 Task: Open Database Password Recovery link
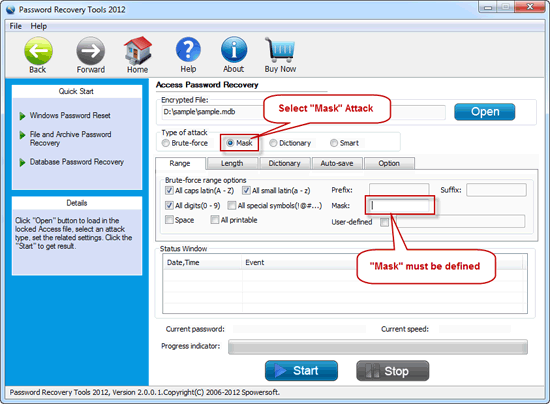point(77,162)
